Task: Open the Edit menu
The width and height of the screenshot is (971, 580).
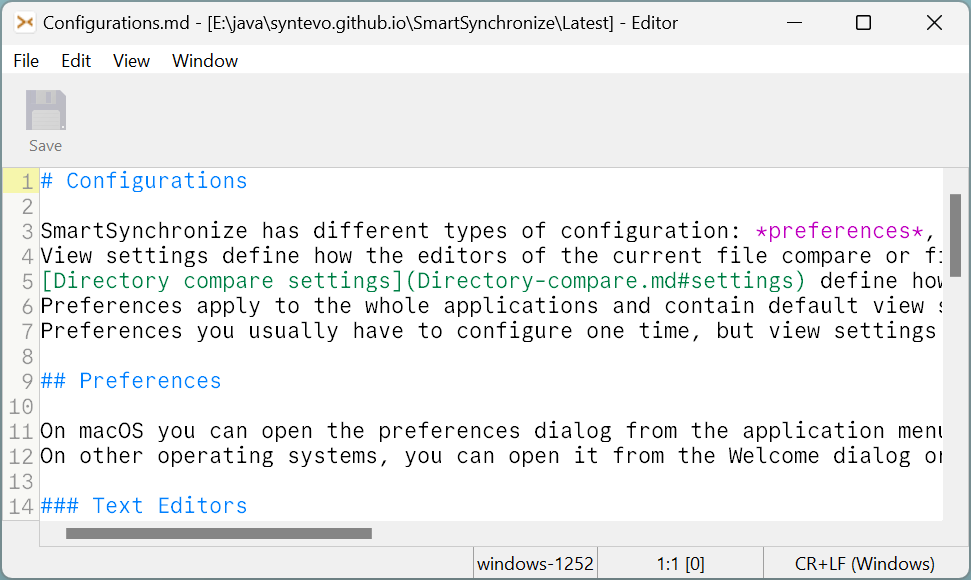Action: click(x=75, y=61)
